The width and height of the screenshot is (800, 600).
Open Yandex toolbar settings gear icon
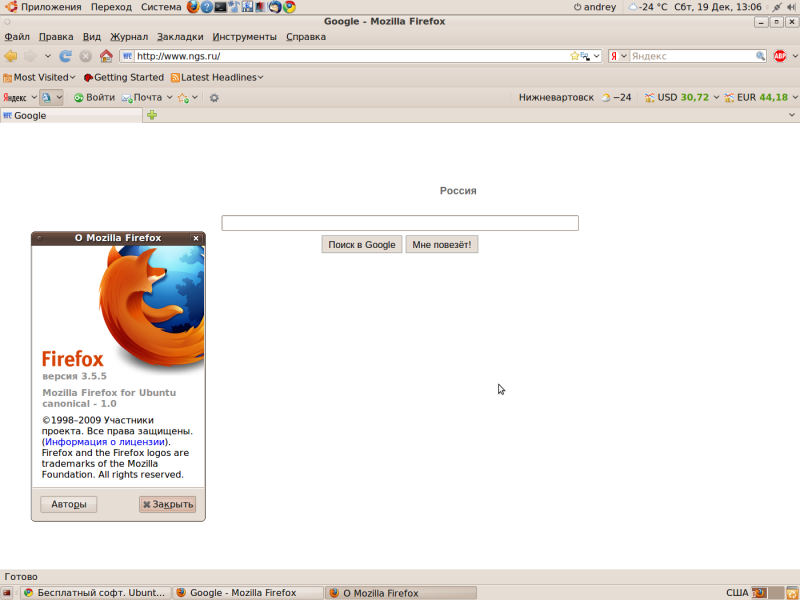click(214, 97)
